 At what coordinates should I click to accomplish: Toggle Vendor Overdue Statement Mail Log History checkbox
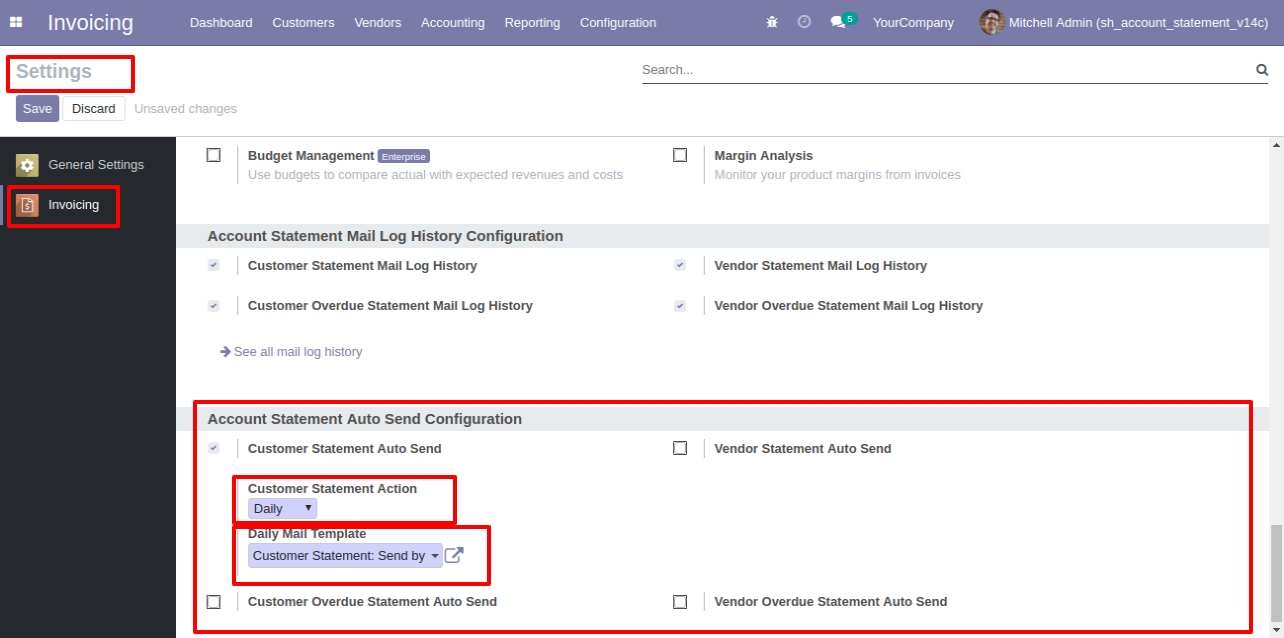[x=680, y=306]
